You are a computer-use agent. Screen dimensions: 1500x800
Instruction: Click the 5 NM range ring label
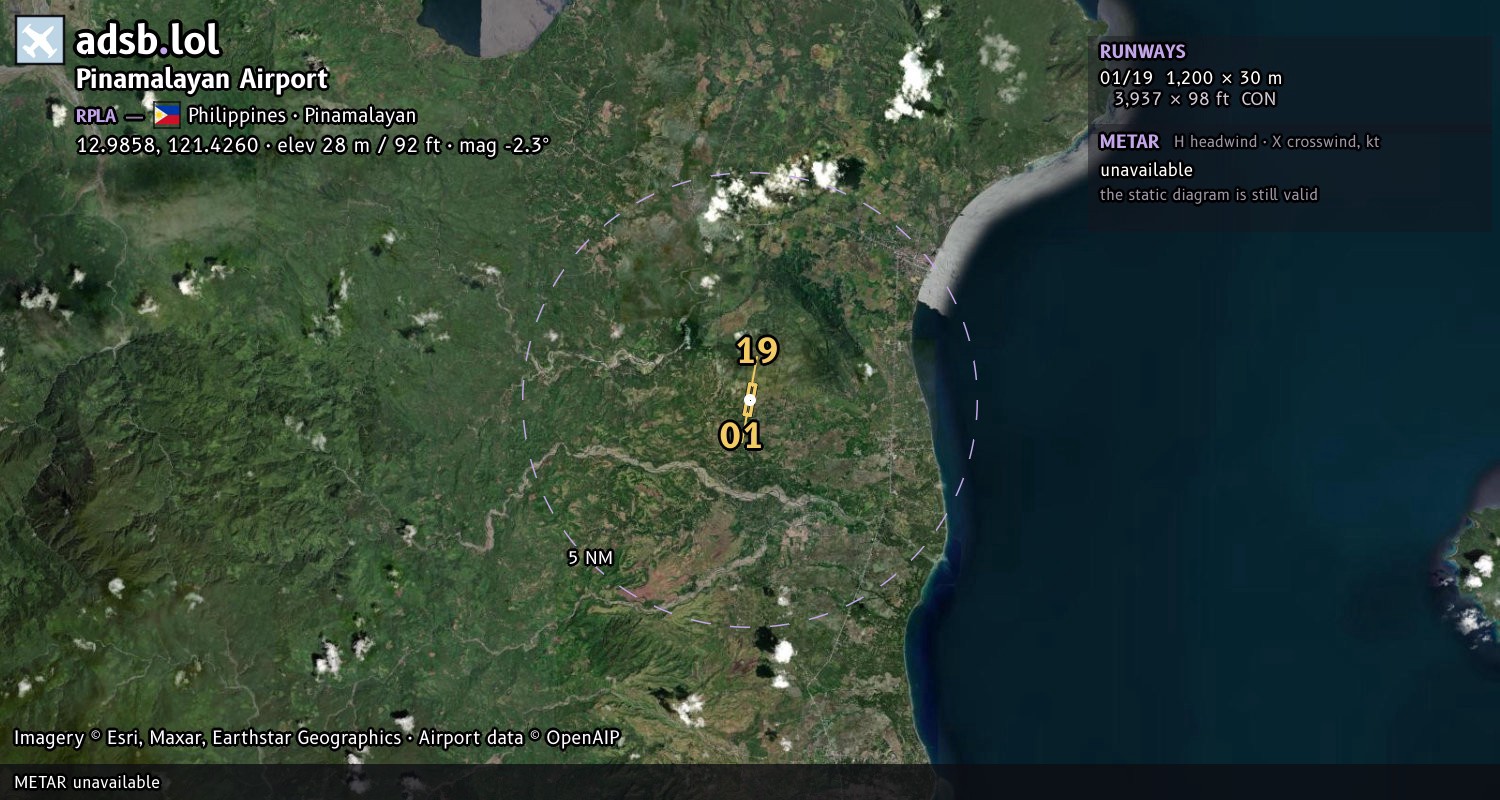coord(590,558)
